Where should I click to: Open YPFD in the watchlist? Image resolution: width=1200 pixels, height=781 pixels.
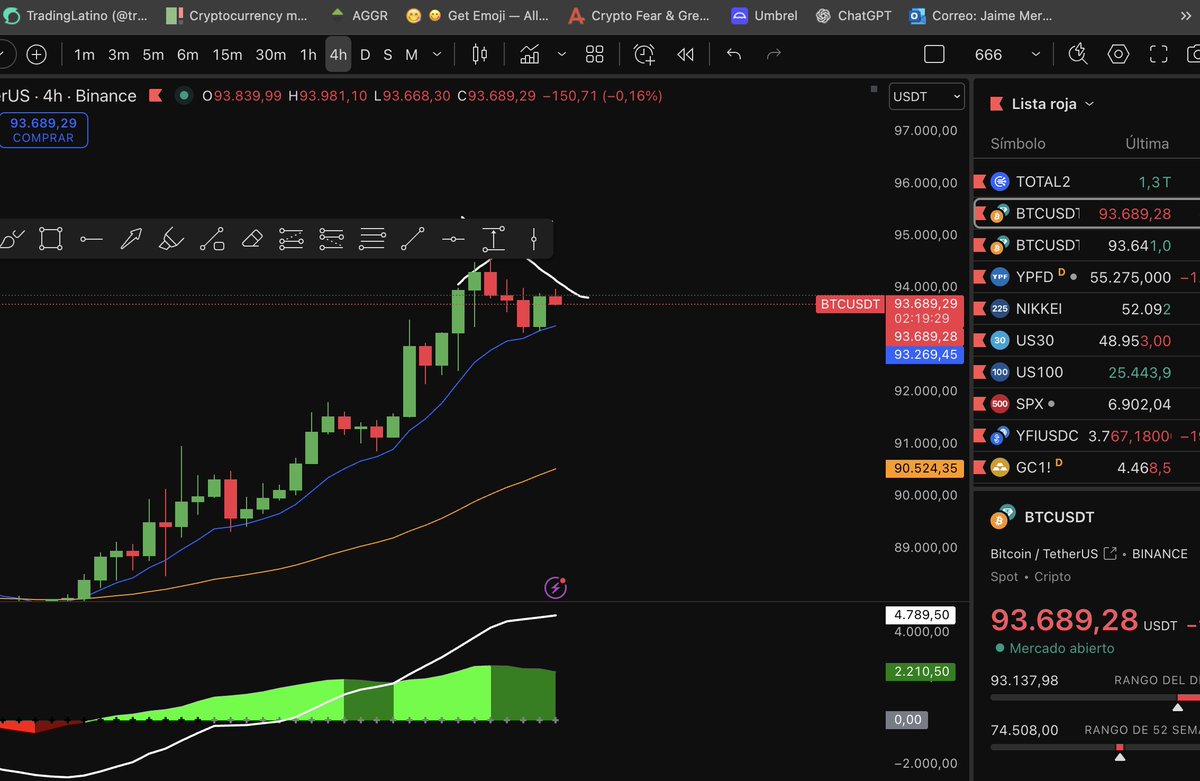coord(1086,277)
